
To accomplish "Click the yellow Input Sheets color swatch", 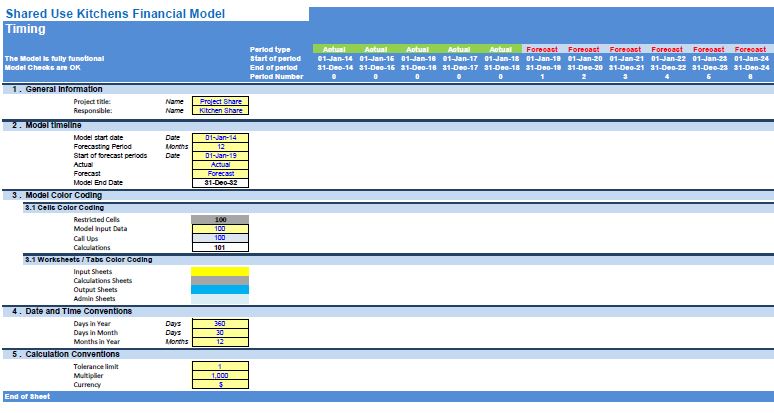I will tap(220, 271).
